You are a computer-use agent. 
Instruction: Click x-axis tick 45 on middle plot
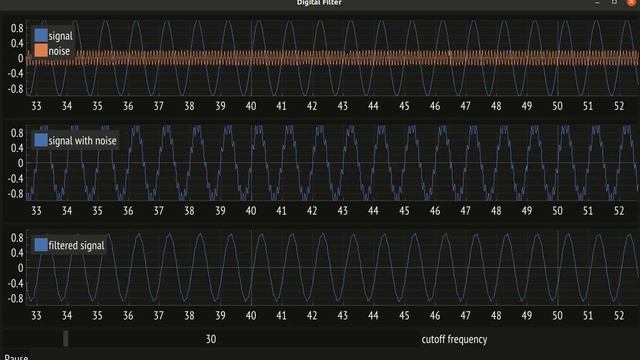point(404,211)
